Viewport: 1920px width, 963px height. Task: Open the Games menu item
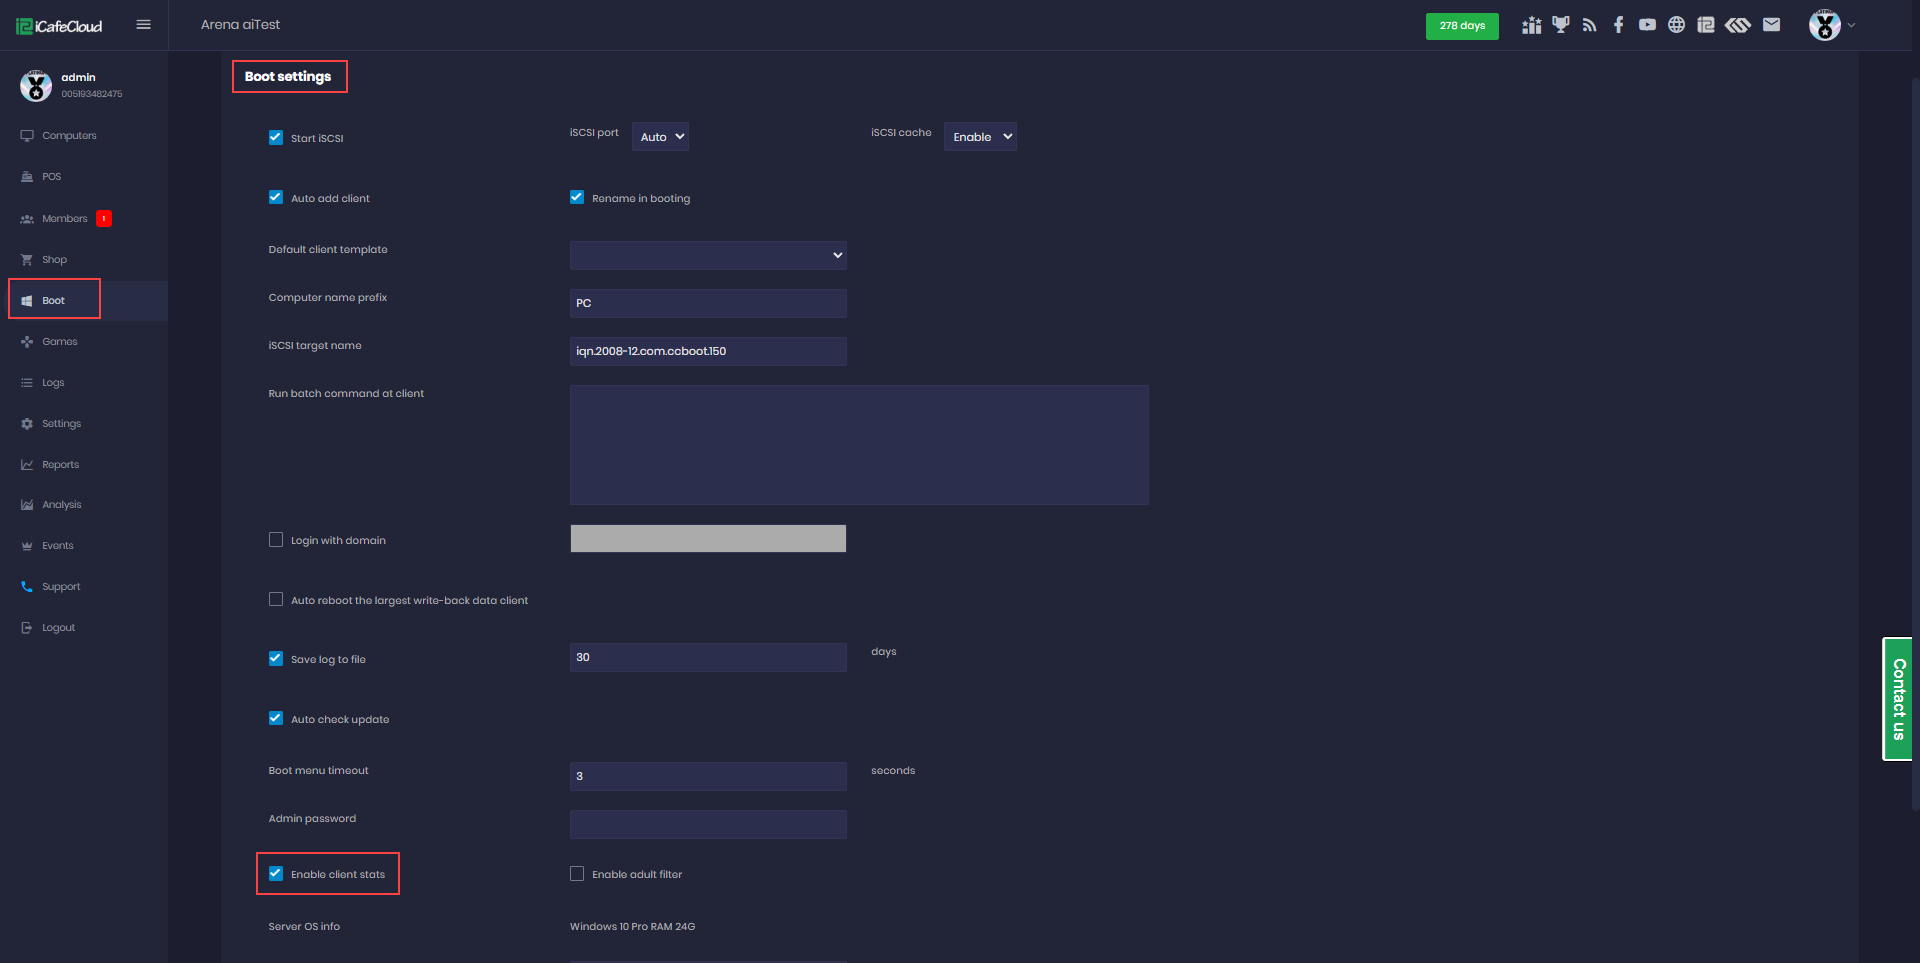(x=60, y=341)
